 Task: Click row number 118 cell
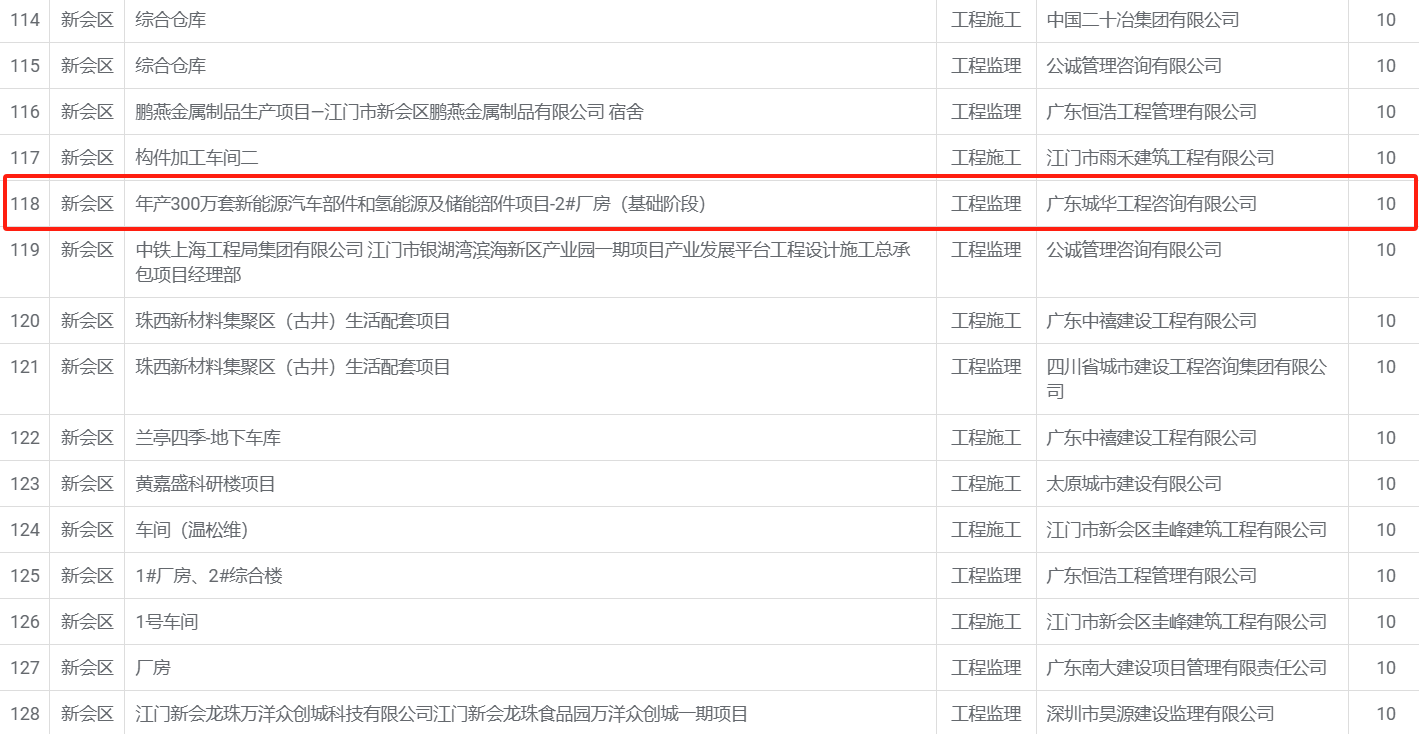pos(25,204)
